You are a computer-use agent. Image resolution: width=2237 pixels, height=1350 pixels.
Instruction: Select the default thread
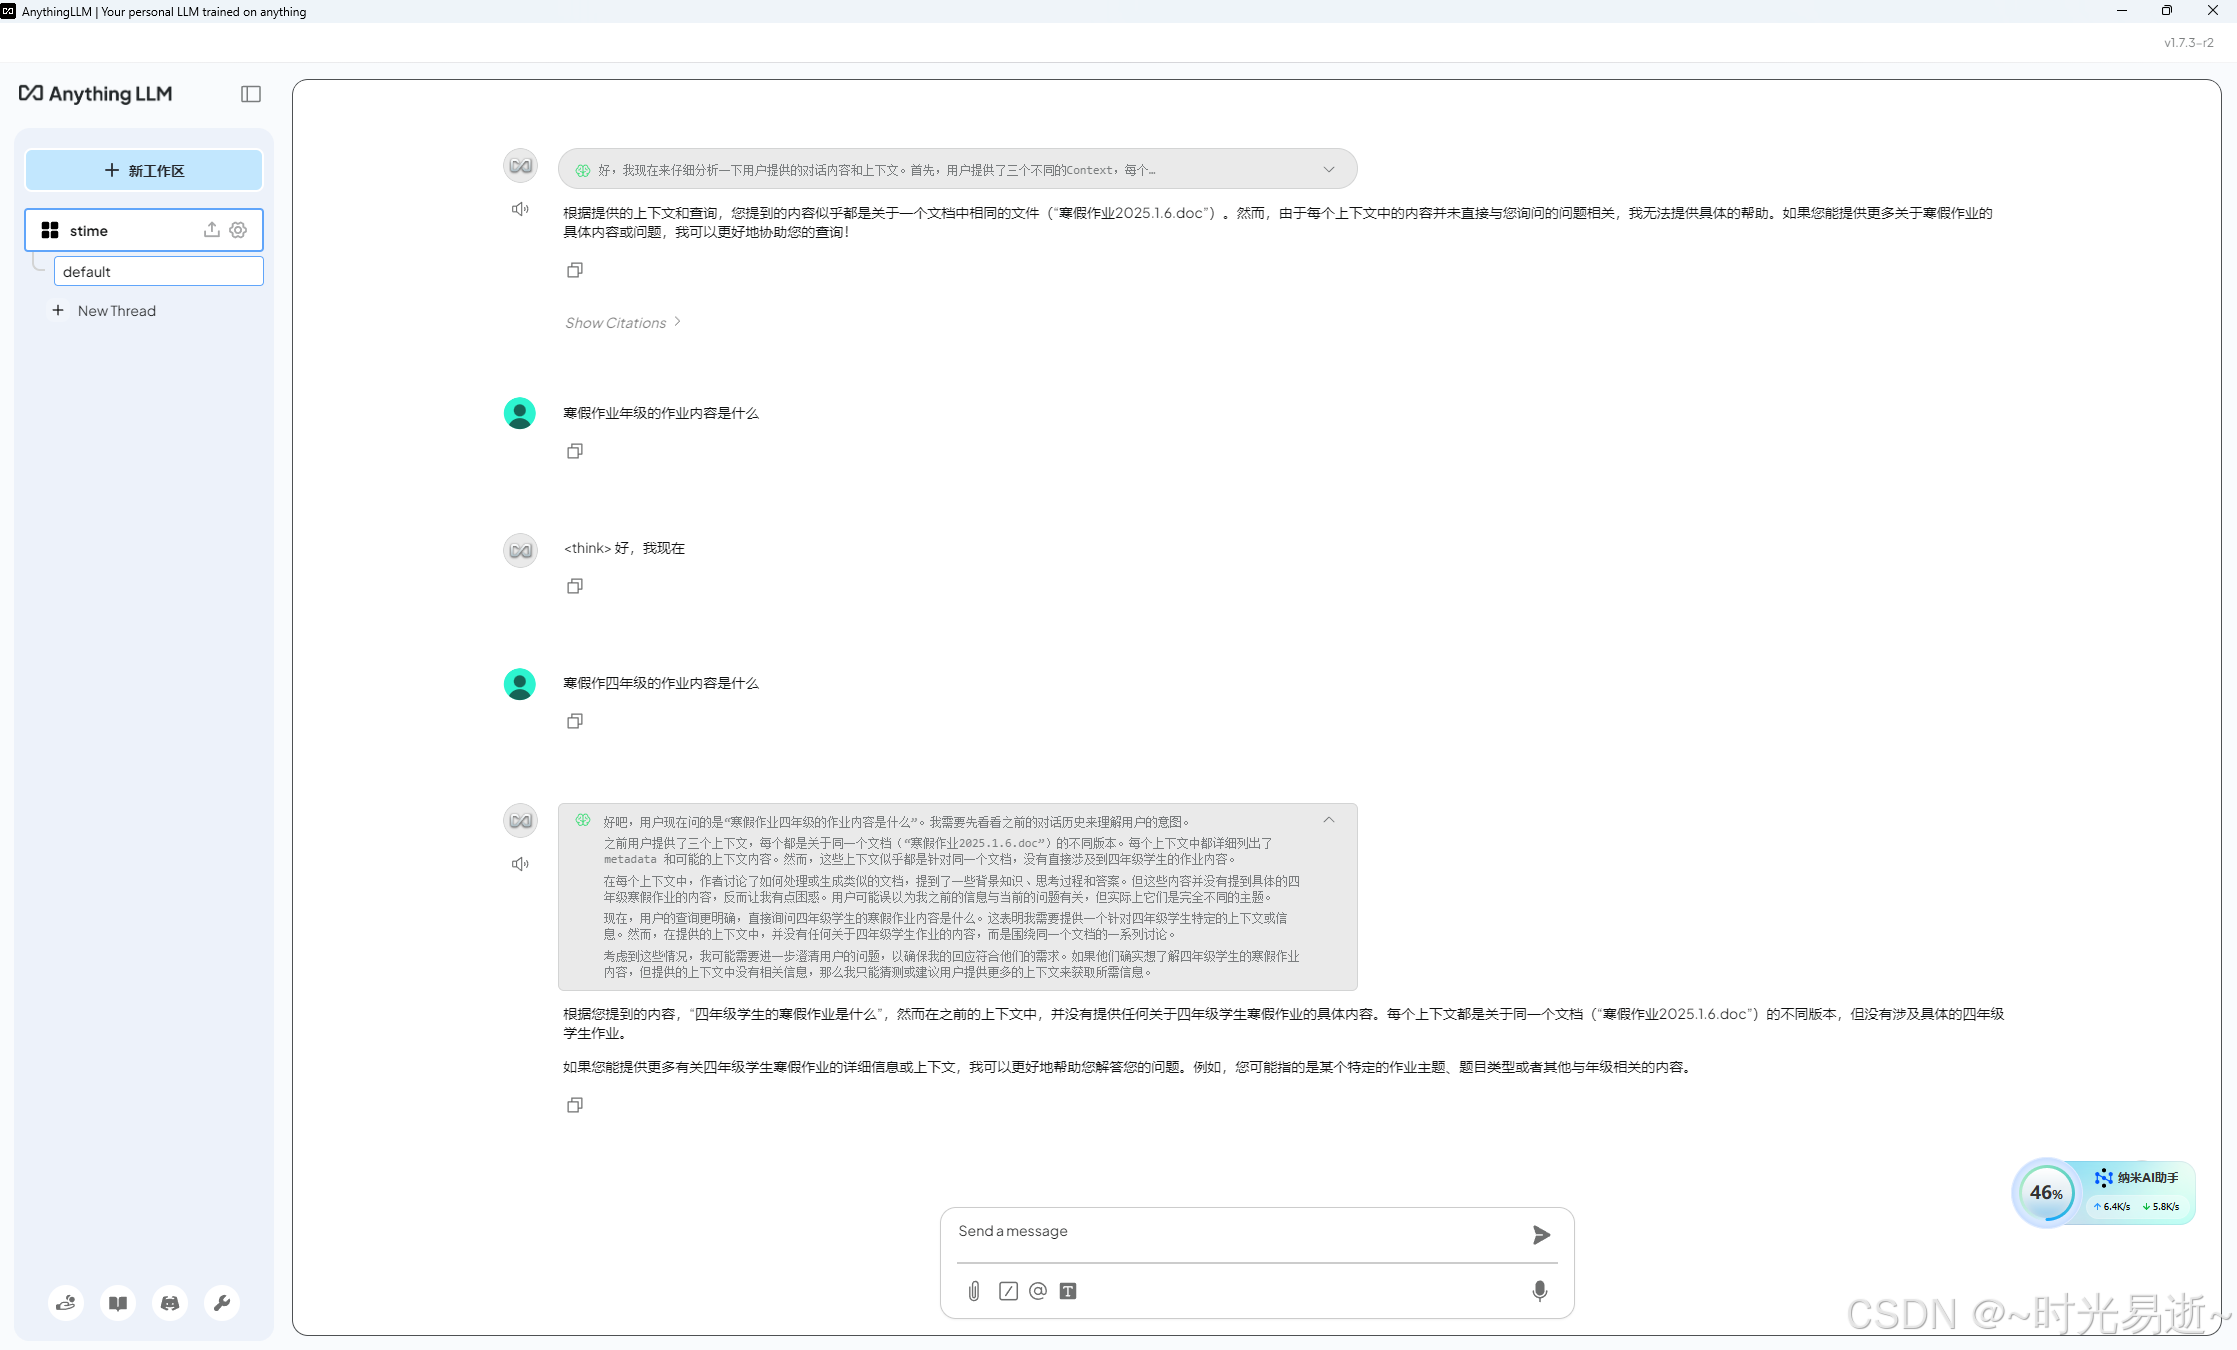158,271
